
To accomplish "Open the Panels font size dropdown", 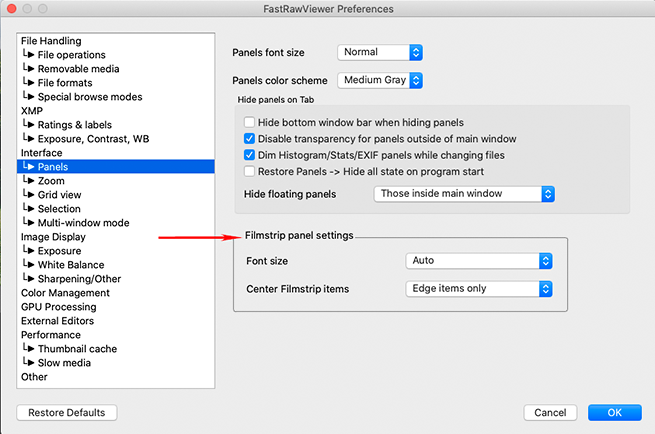I will (x=380, y=52).
